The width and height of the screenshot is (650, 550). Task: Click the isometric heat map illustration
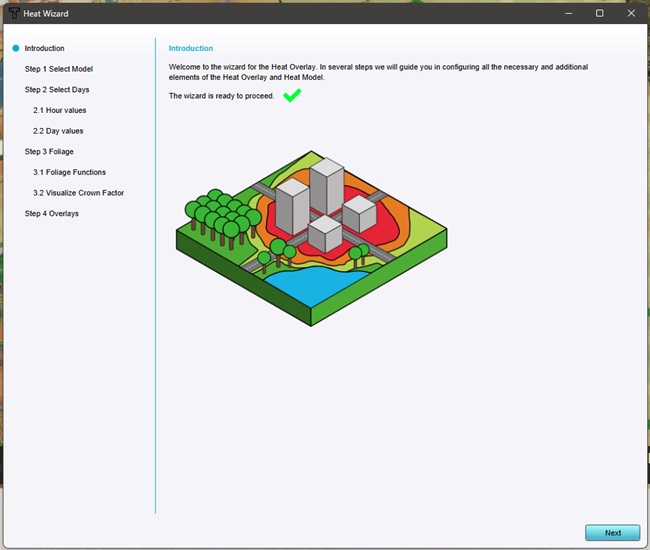coord(312,238)
